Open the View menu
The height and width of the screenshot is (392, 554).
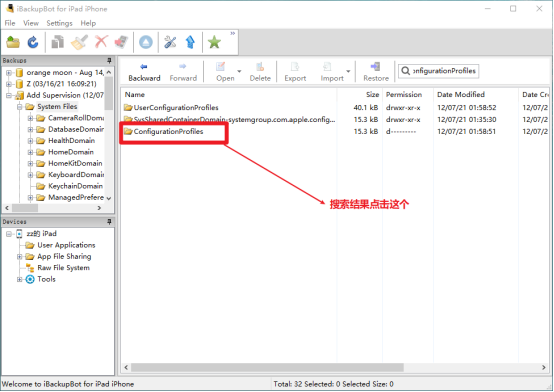tap(31, 23)
